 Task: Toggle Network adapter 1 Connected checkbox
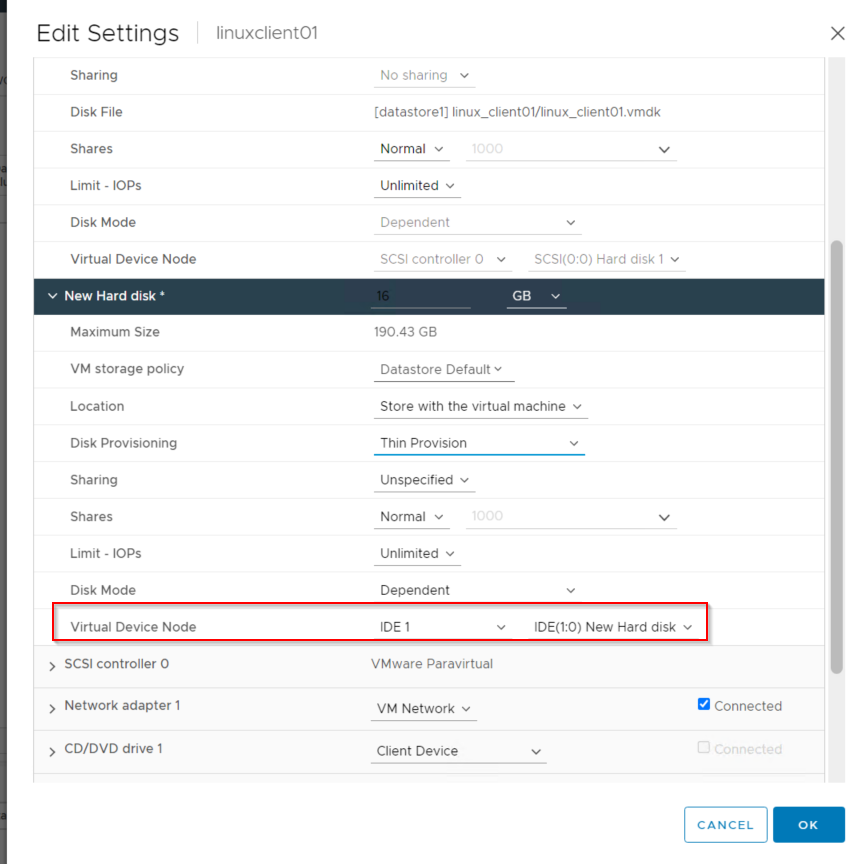[x=704, y=705]
